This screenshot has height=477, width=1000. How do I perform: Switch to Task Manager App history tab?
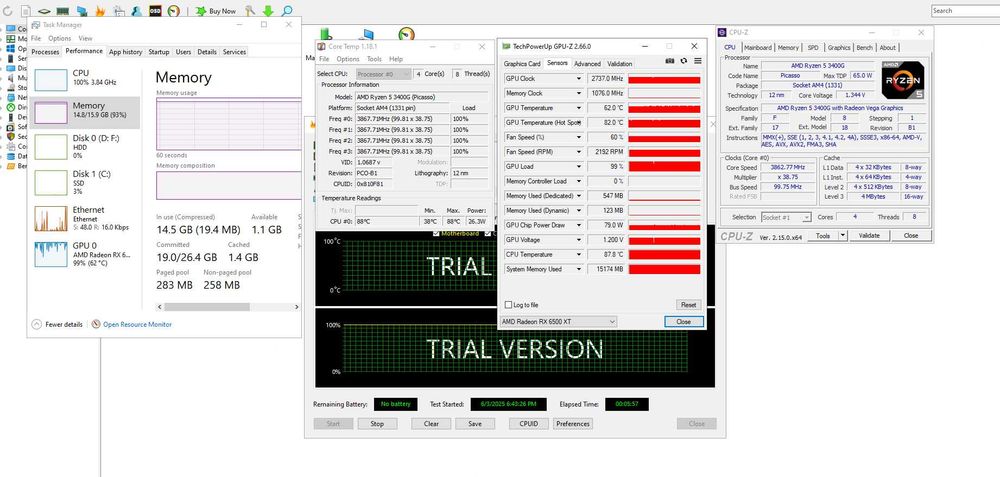125,52
